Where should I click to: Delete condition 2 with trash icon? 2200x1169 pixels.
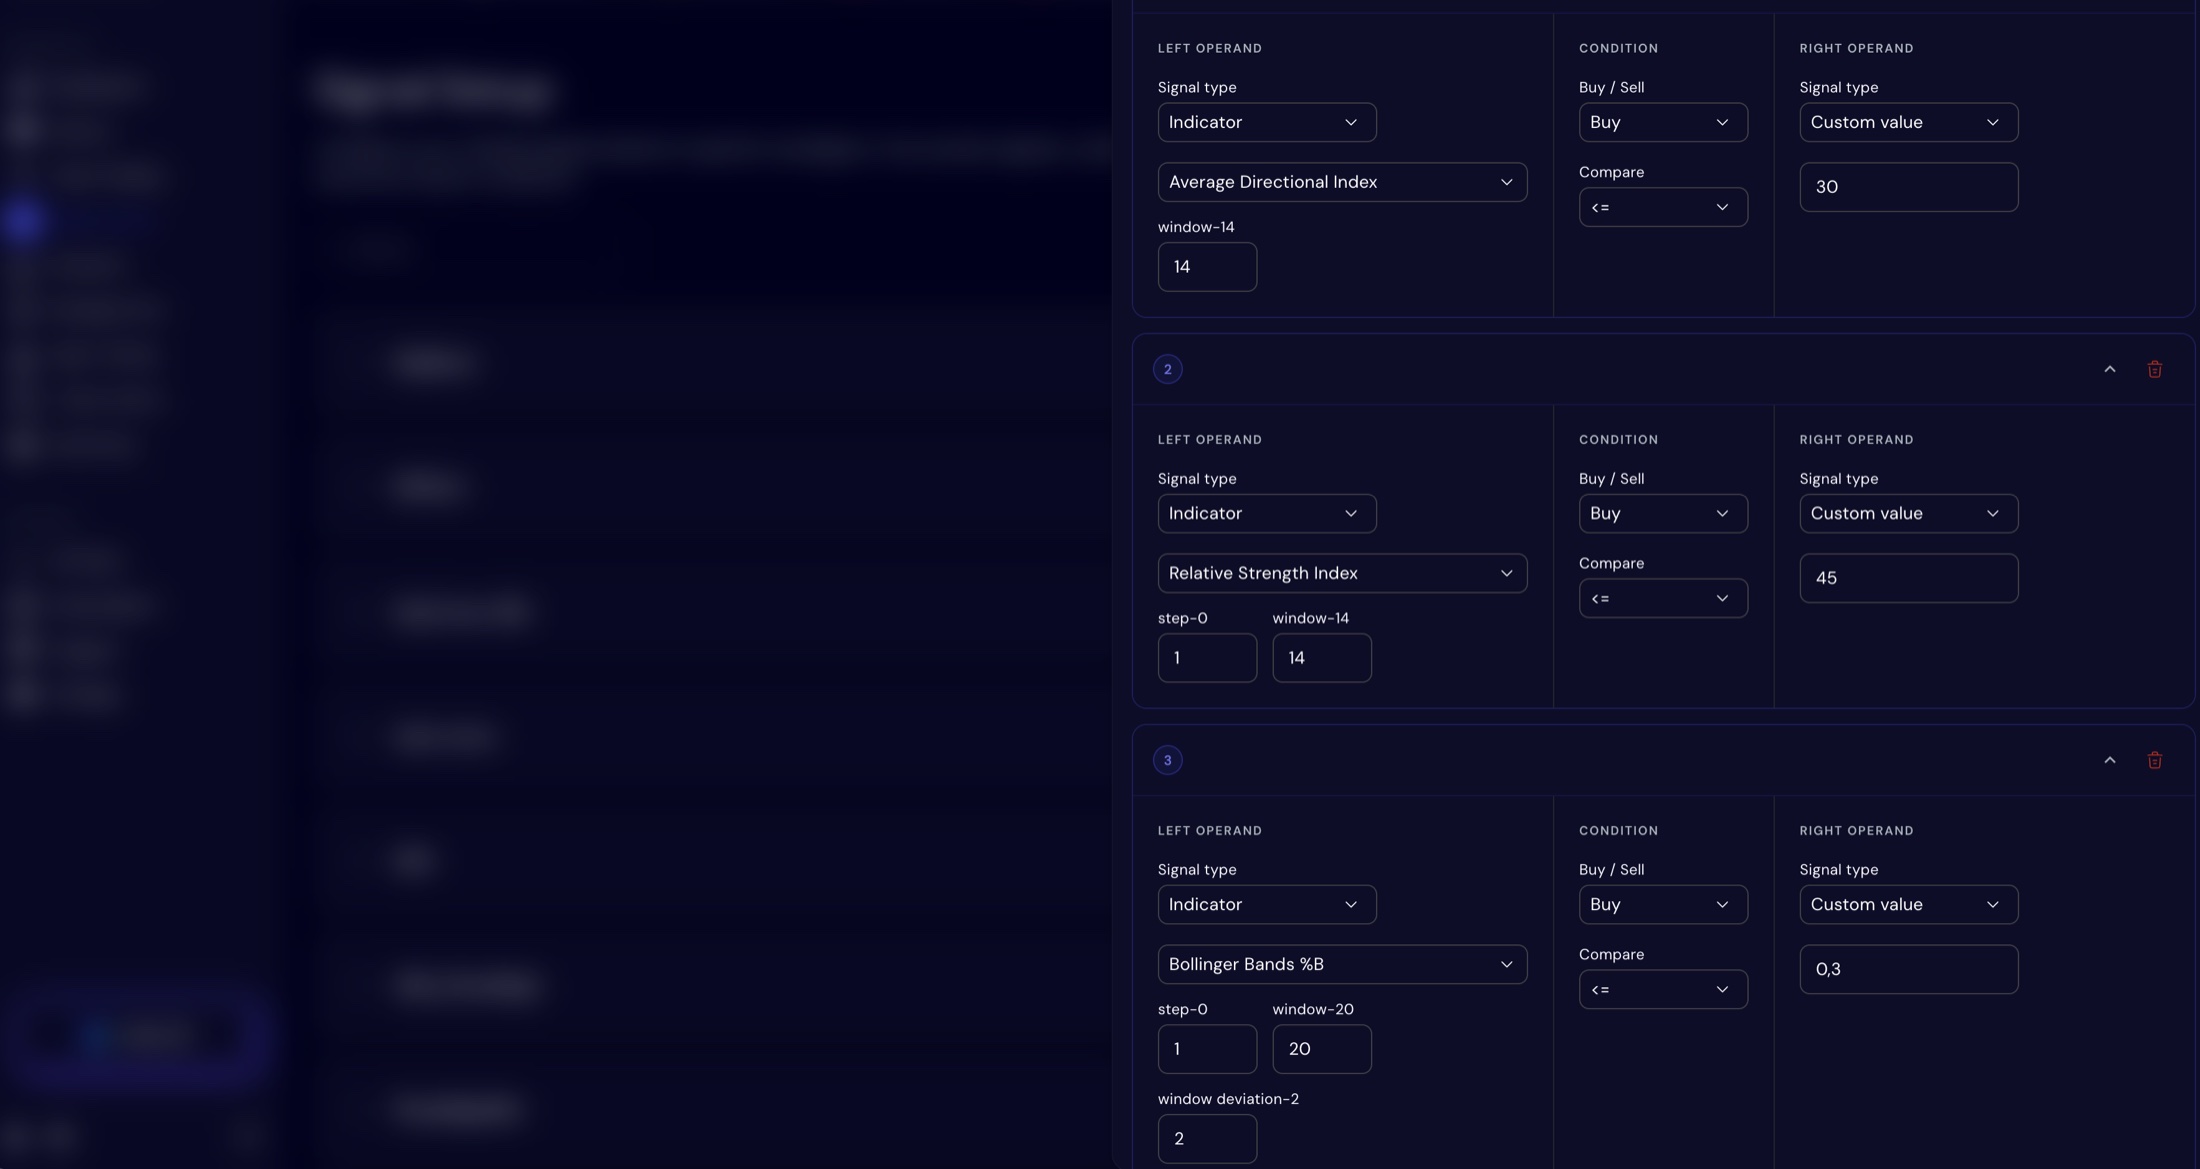pyautogui.click(x=2155, y=369)
